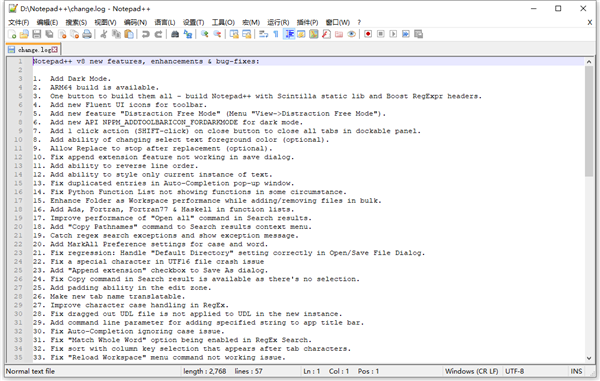600x381 pixels.
Task: Redo the action via toolbar arrow
Action: click(158, 34)
